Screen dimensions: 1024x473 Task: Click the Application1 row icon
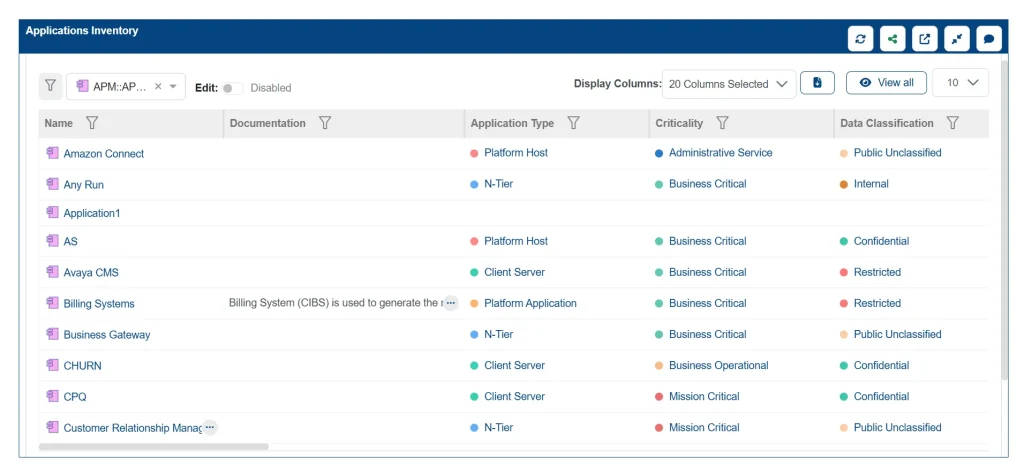point(52,212)
